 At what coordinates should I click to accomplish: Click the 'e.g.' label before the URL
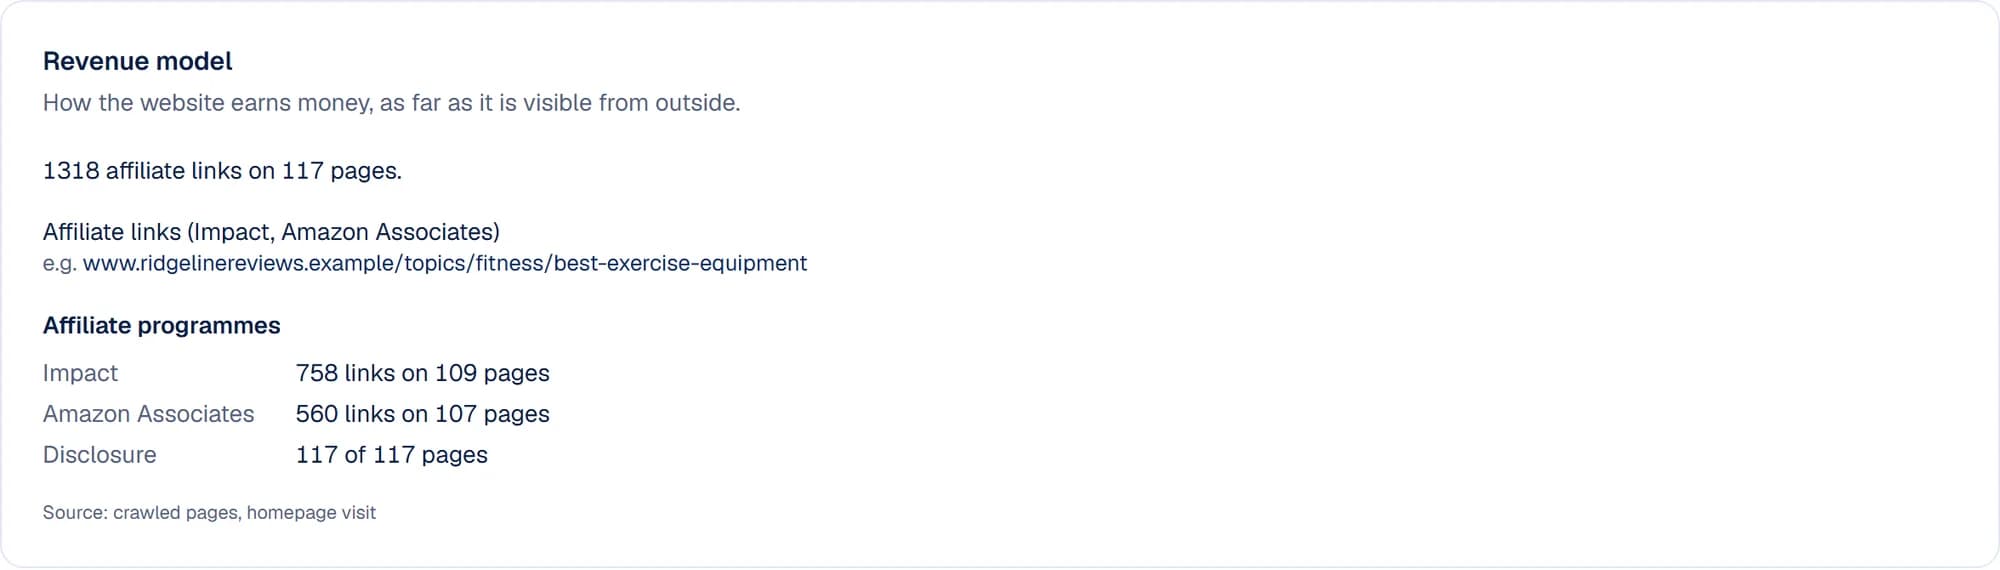tap(60, 264)
